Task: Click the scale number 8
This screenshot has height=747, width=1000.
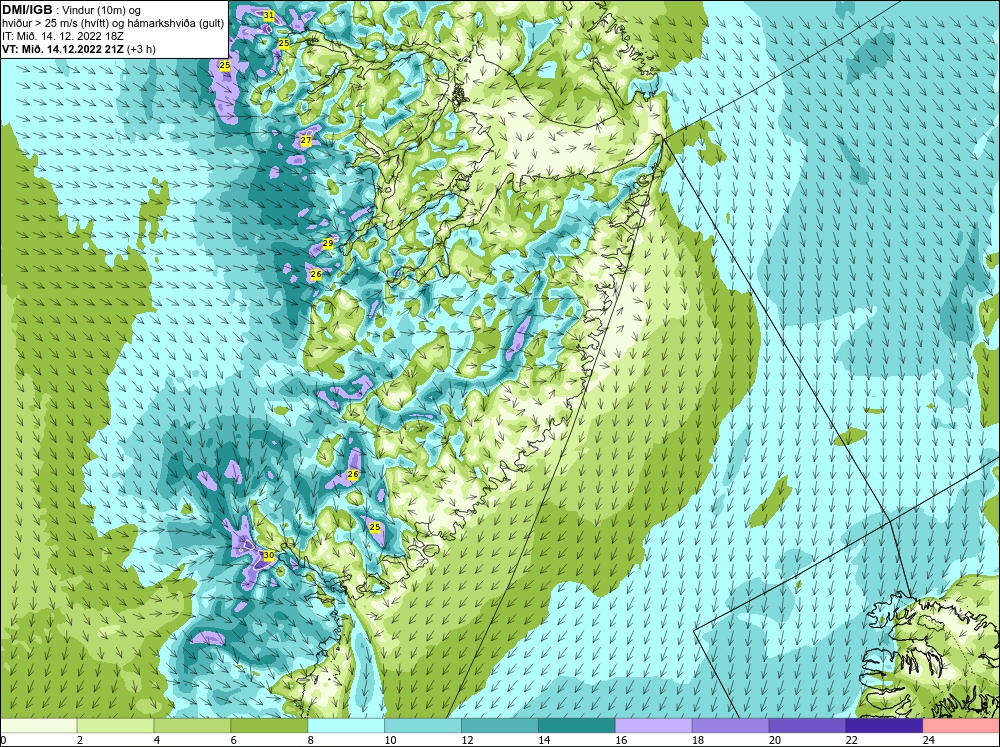Action: pos(311,740)
